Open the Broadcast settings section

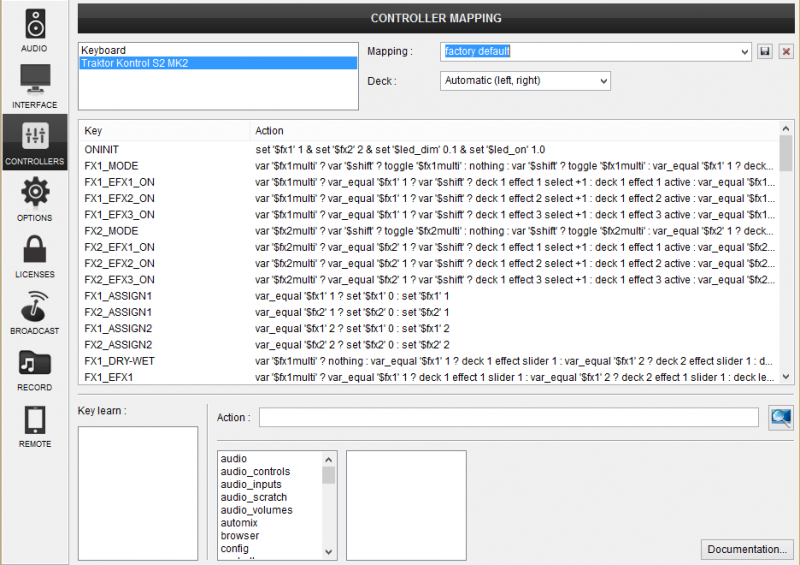[x=34, y=312]
